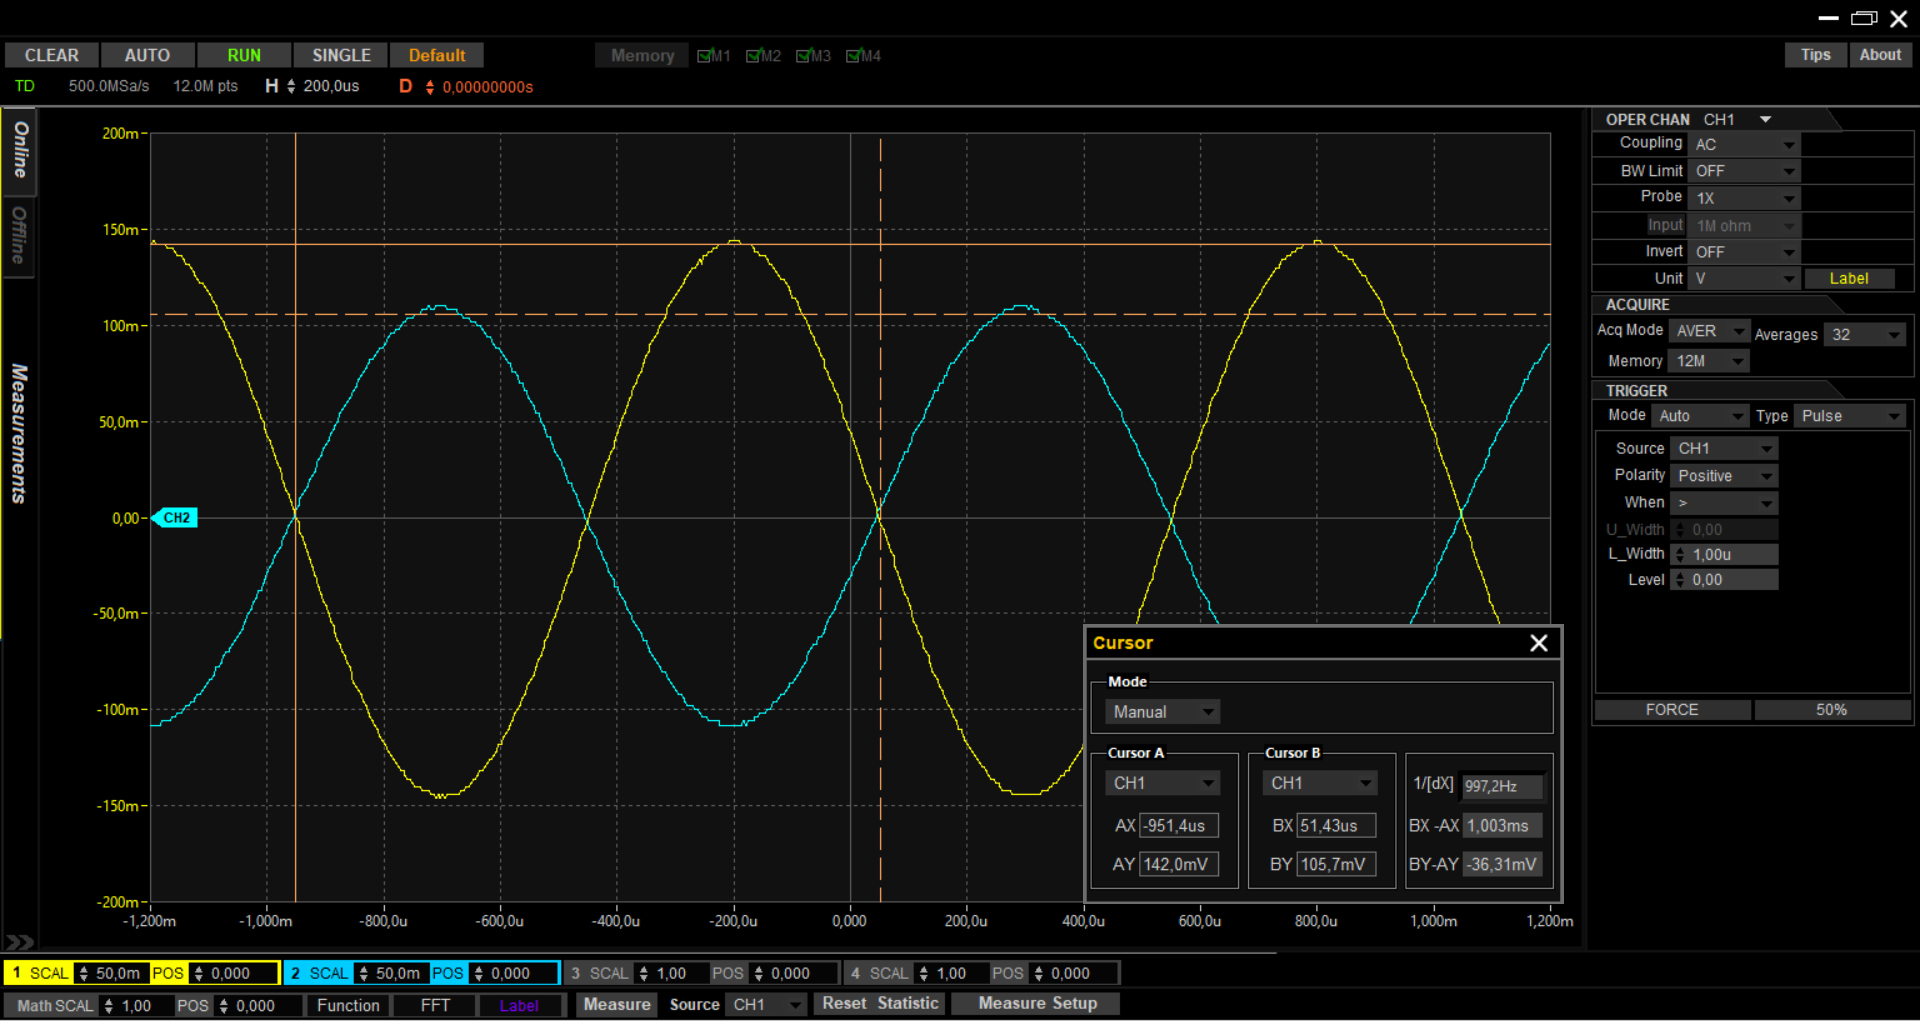Click the BX cursor value field
Viewport: 1920px width, 1021px height.
[x=1336, y=826]
